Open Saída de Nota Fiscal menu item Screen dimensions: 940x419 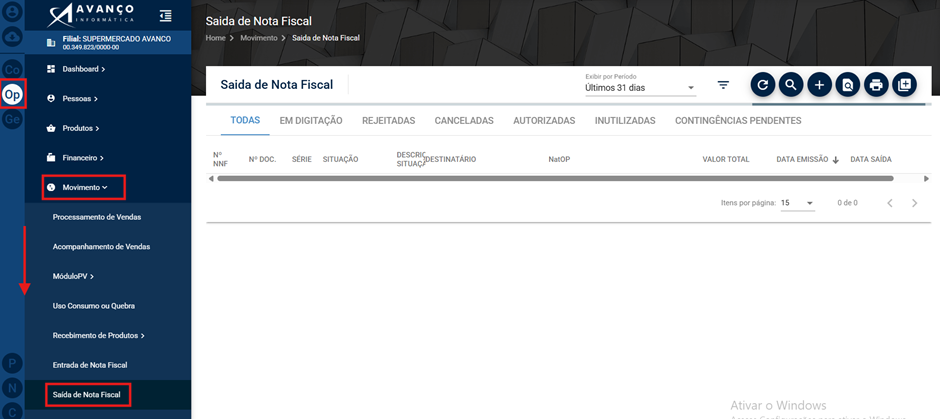[x=88, y=395]
